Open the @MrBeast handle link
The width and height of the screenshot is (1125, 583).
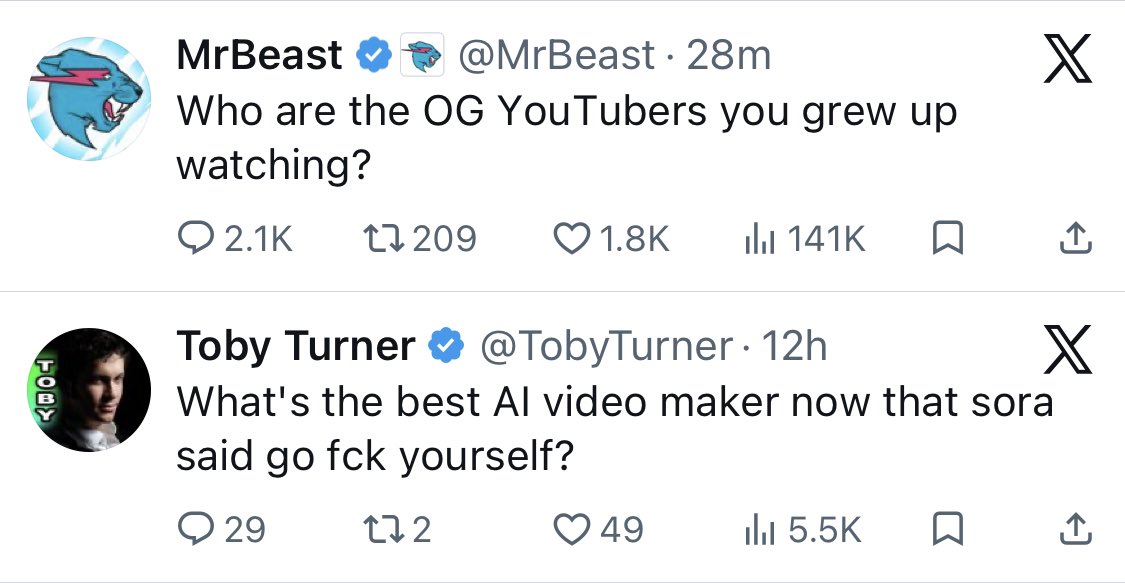556,56
